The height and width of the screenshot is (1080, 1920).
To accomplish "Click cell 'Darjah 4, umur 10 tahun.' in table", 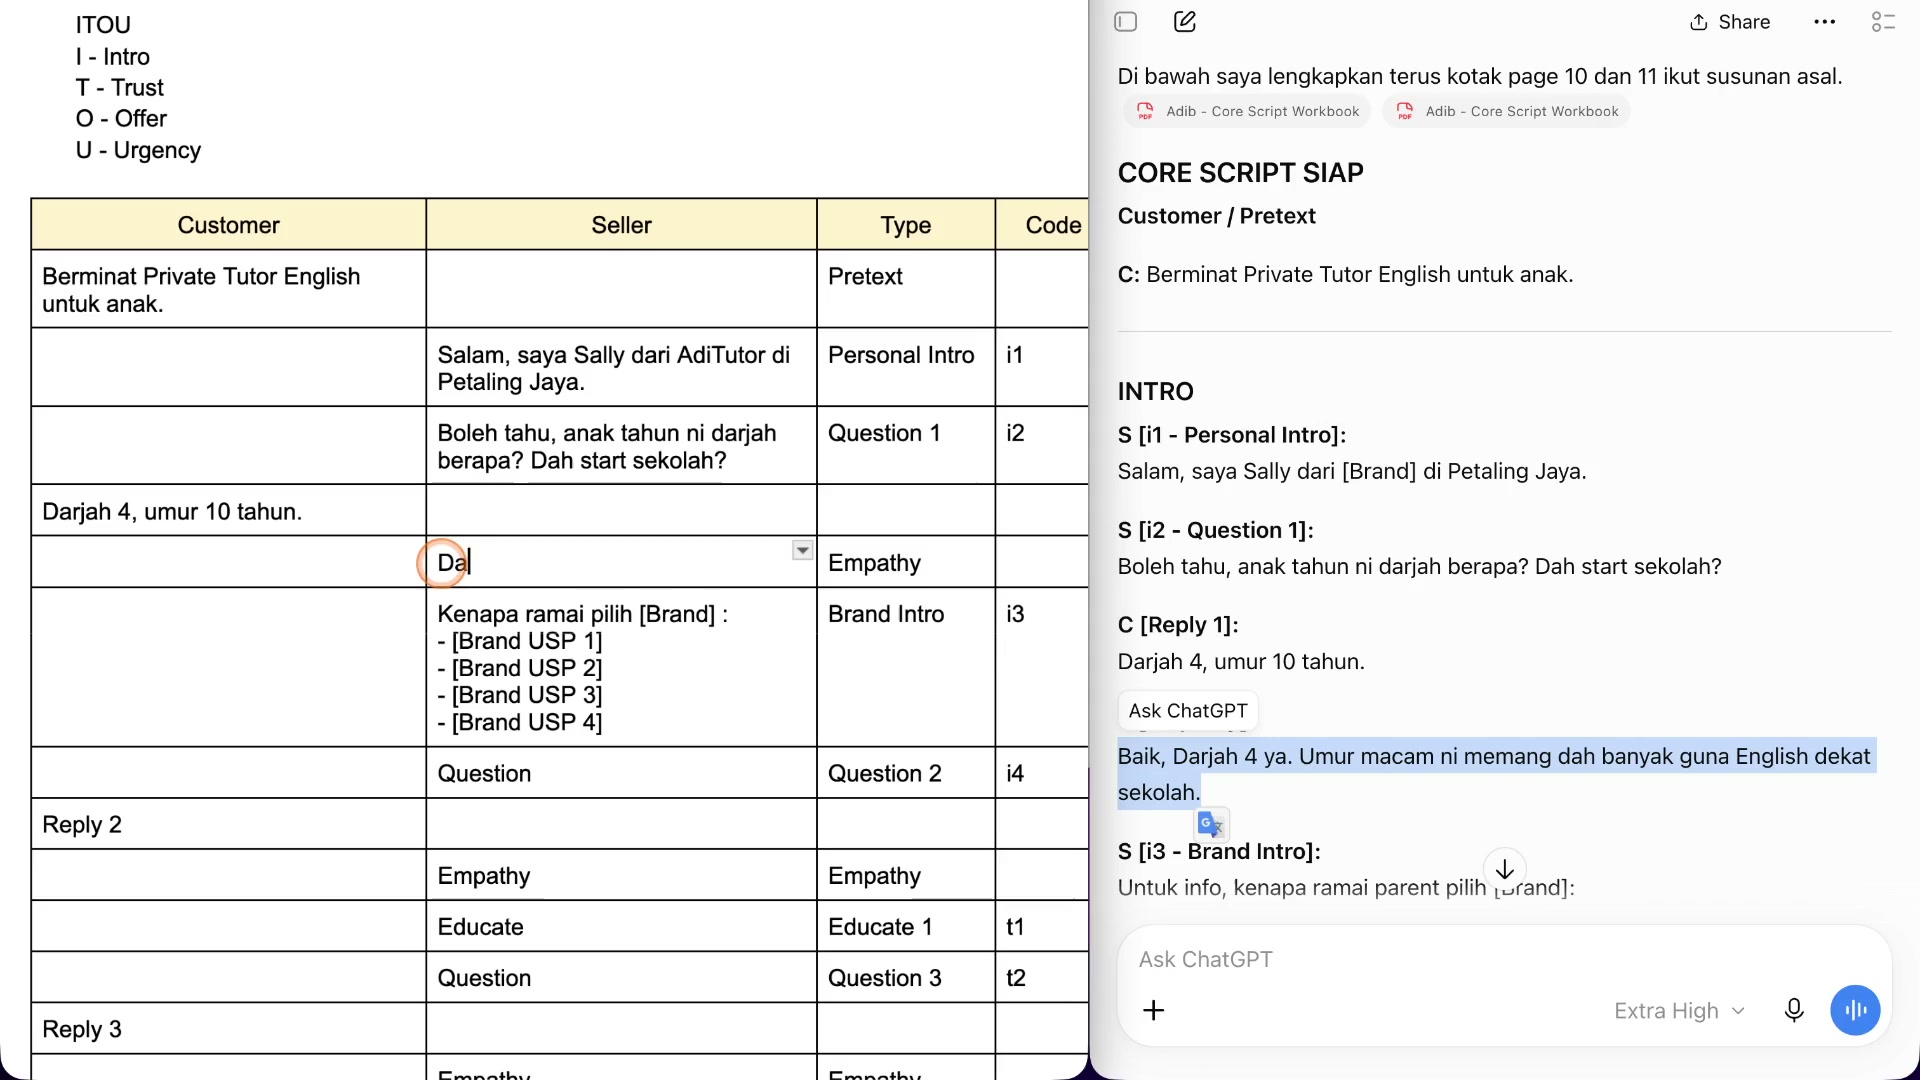I will 229,511.
